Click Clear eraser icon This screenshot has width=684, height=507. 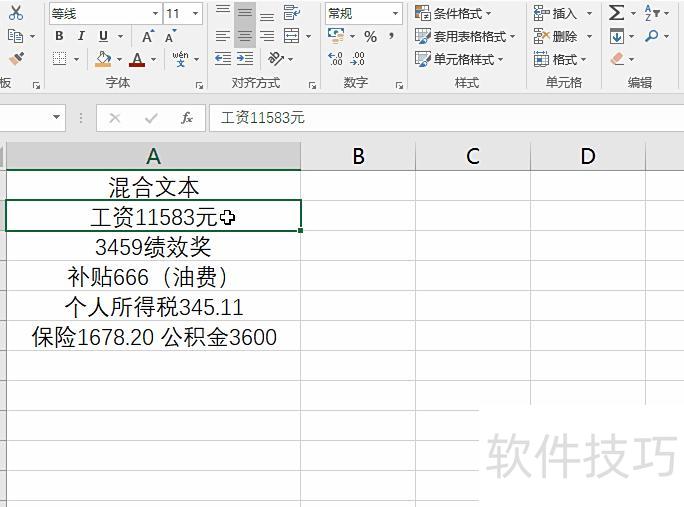617,58
